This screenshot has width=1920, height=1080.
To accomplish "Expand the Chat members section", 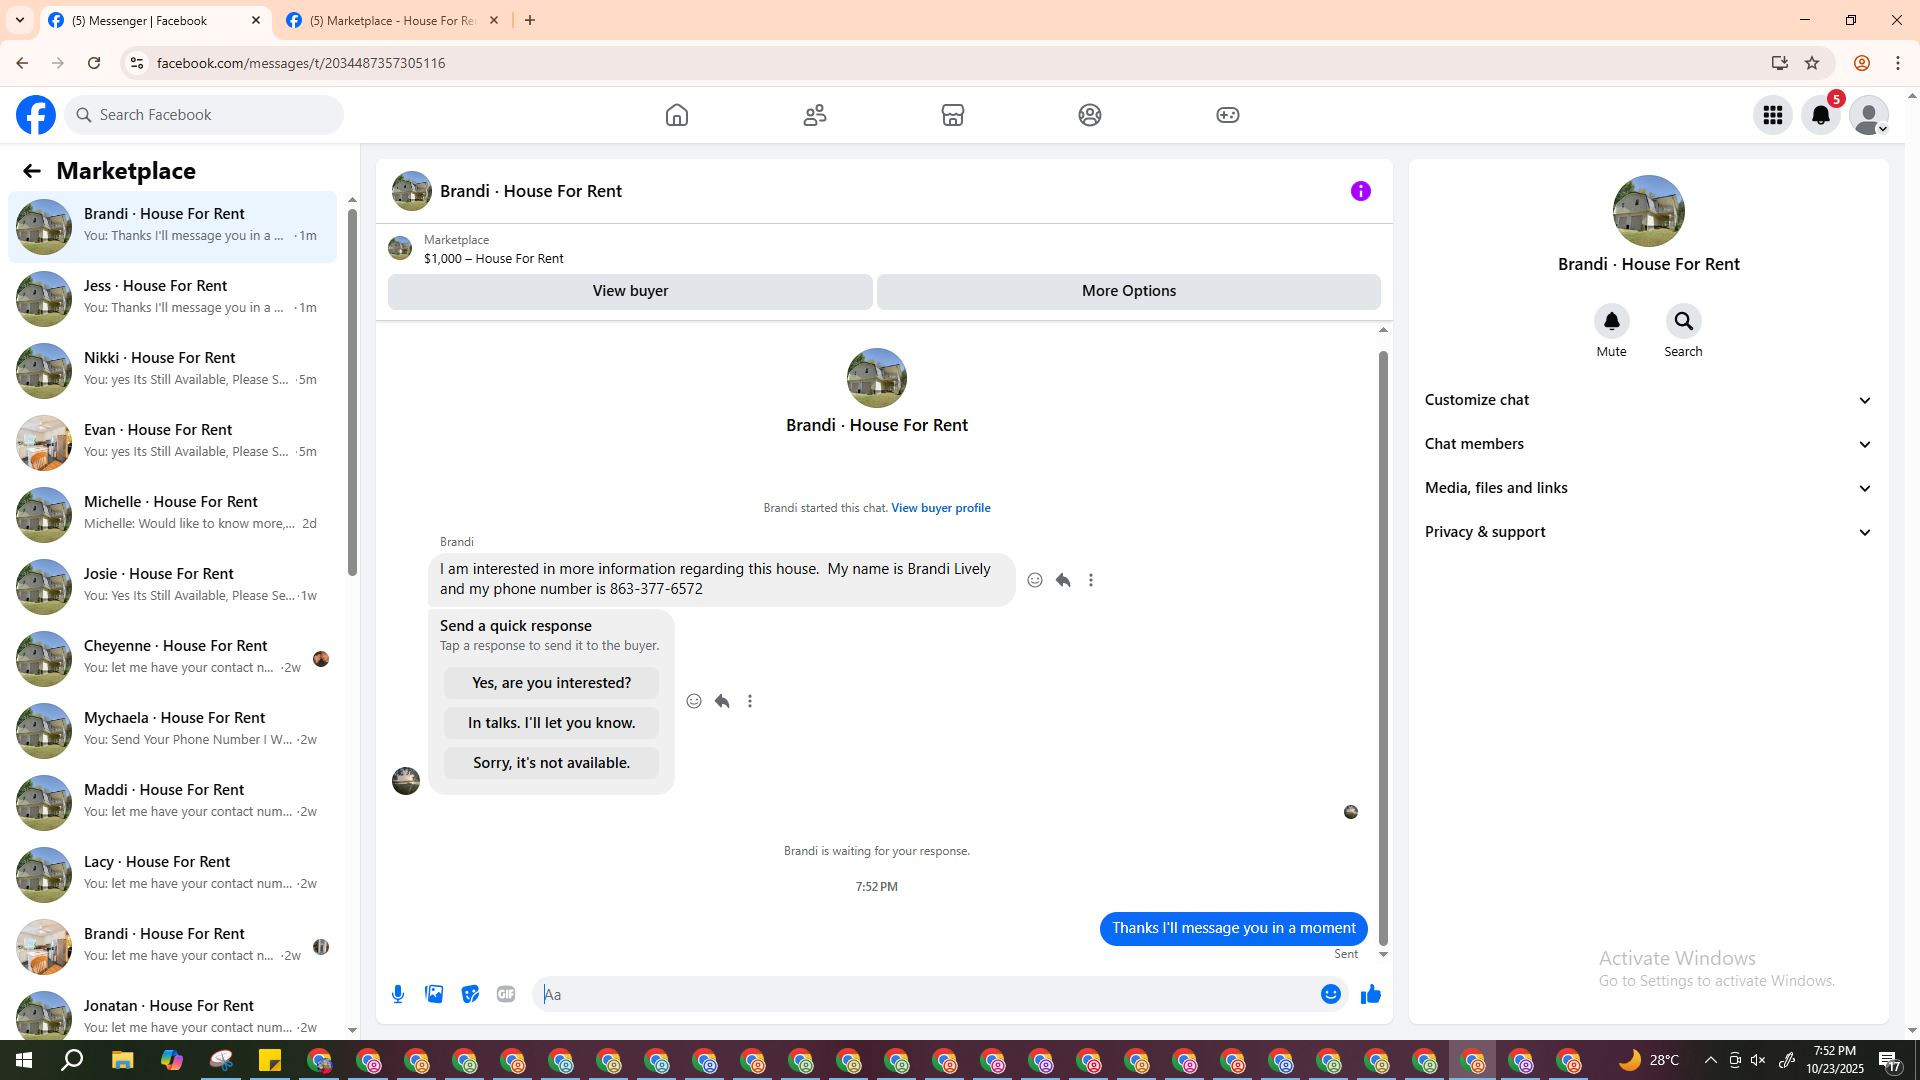I will click(x=1647, y=444).
